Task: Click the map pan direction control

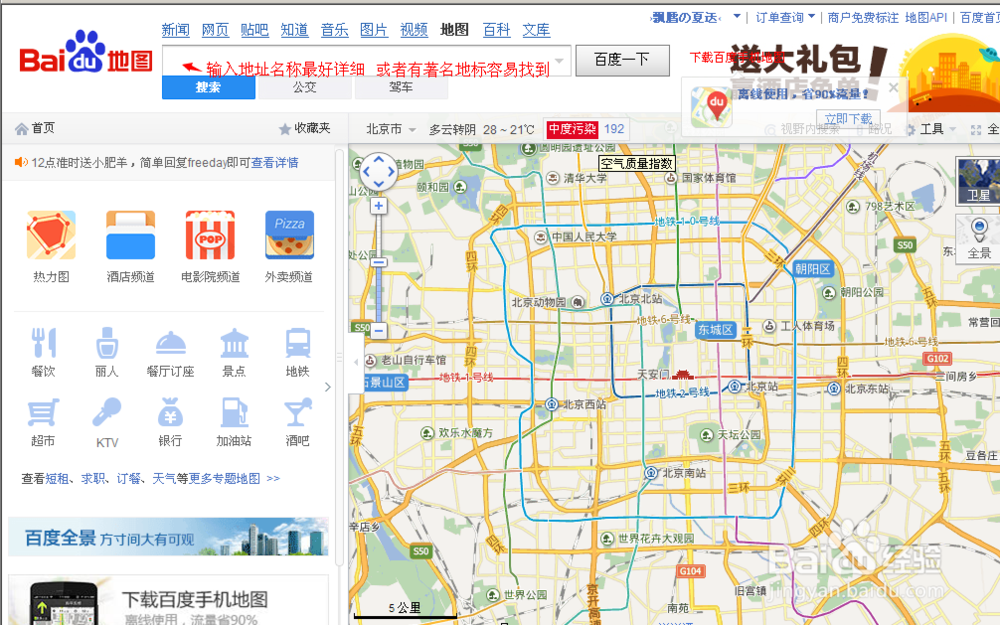Action: click(379, 172)
